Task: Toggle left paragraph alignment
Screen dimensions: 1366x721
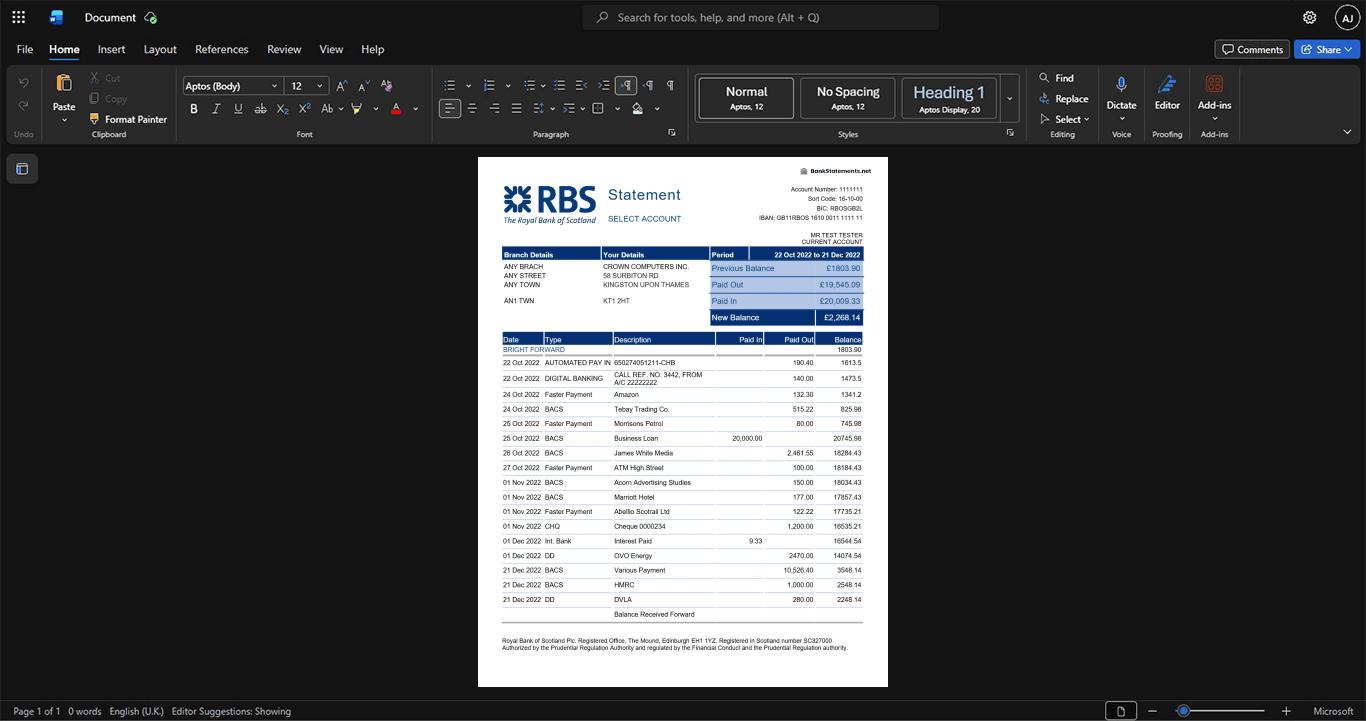Action: [x=450, y=108]
